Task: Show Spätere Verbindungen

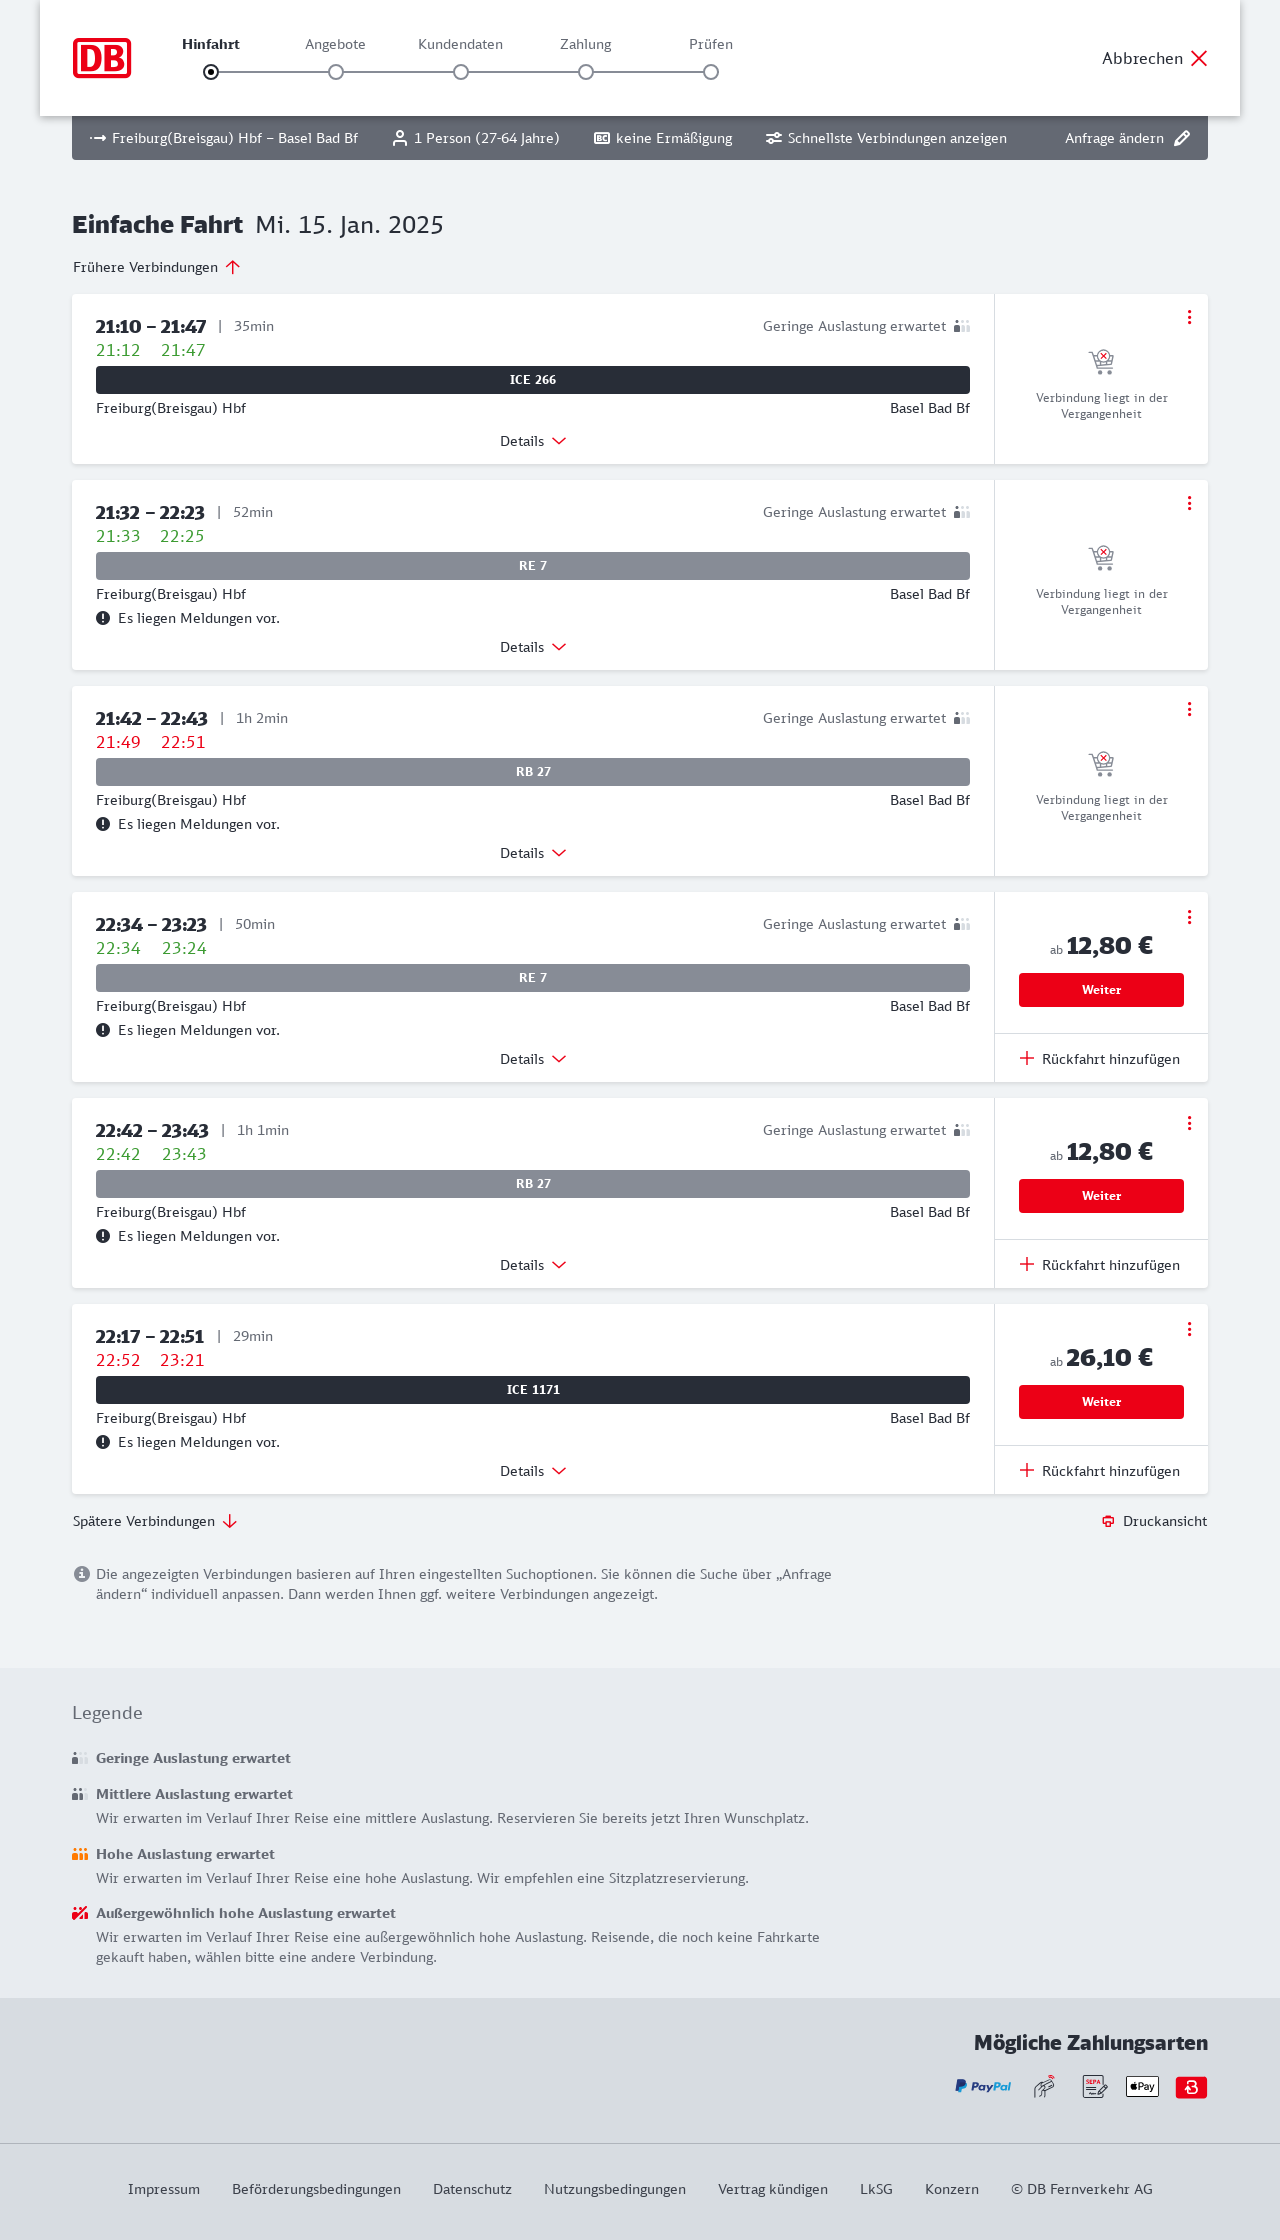Action: point(155,1521)
